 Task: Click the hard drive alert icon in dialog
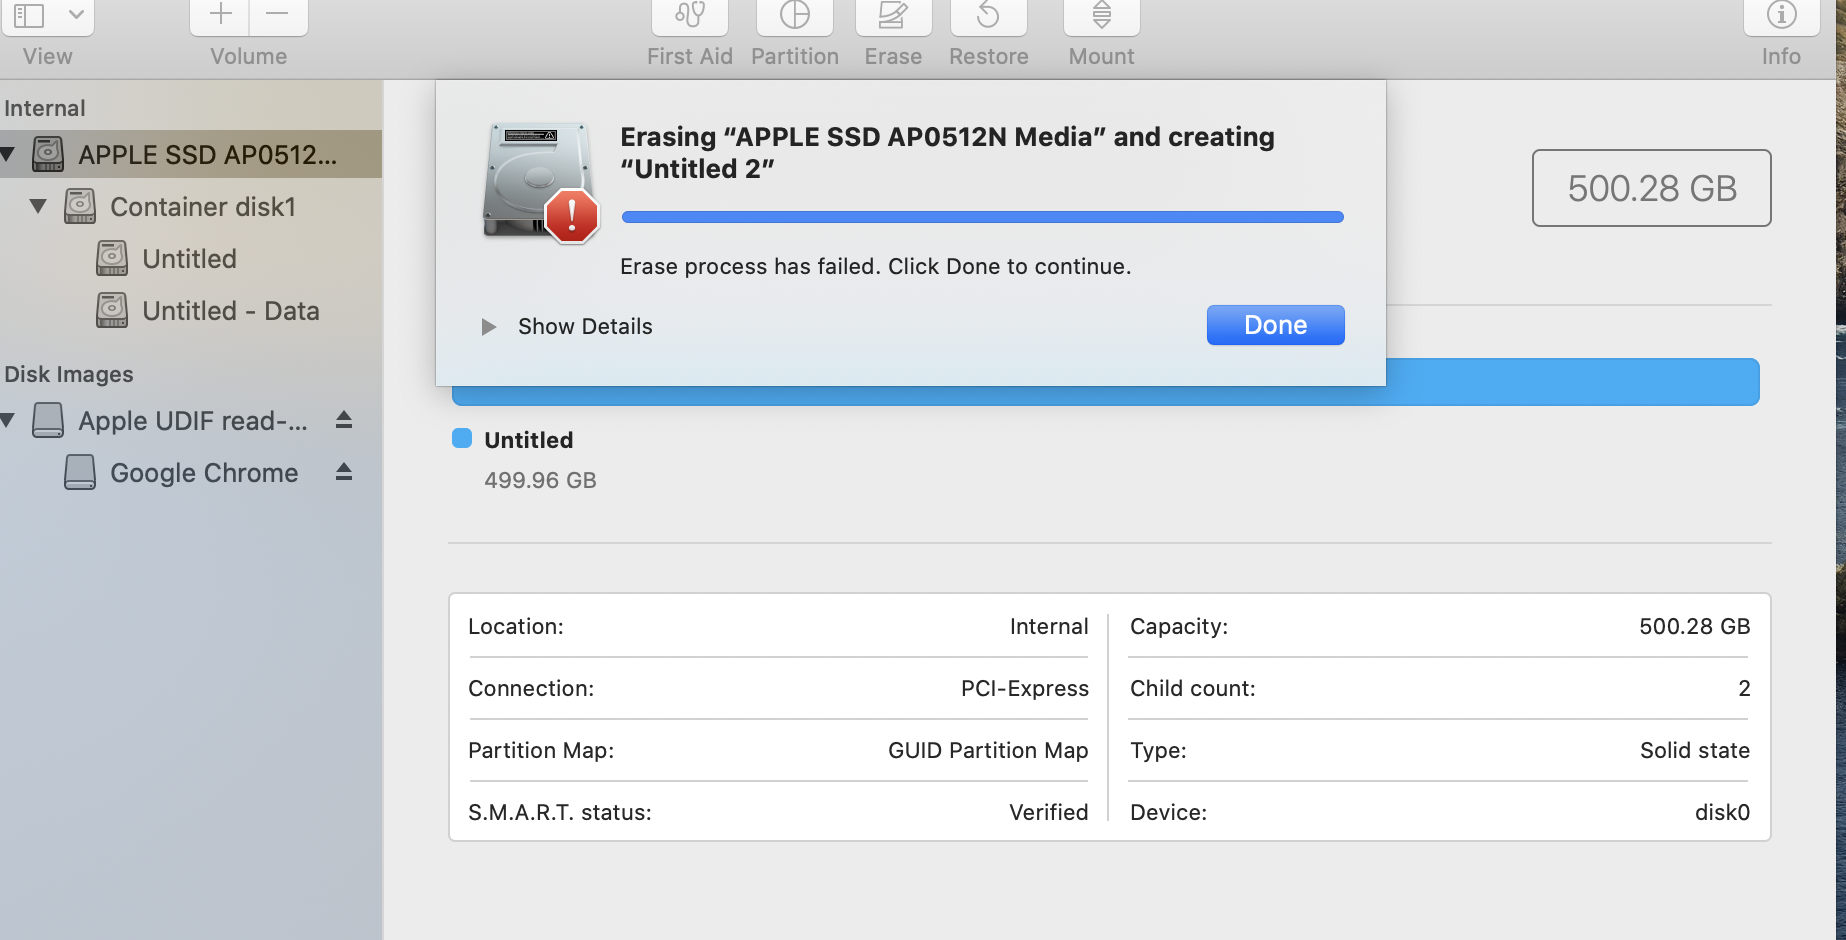click(x=541, y=183)
